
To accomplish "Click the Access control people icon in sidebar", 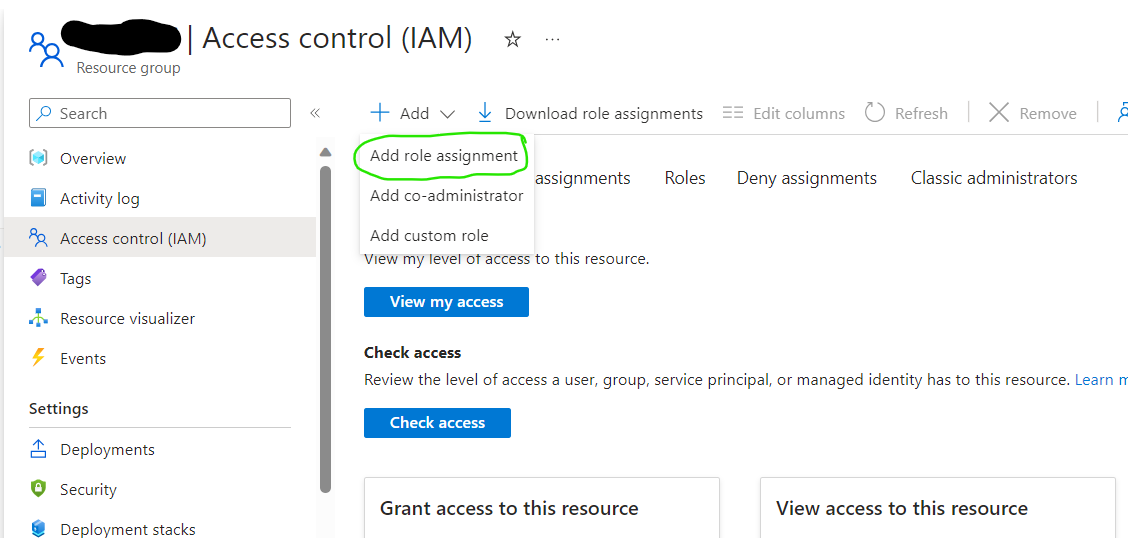I will click(x=38, y=238).
